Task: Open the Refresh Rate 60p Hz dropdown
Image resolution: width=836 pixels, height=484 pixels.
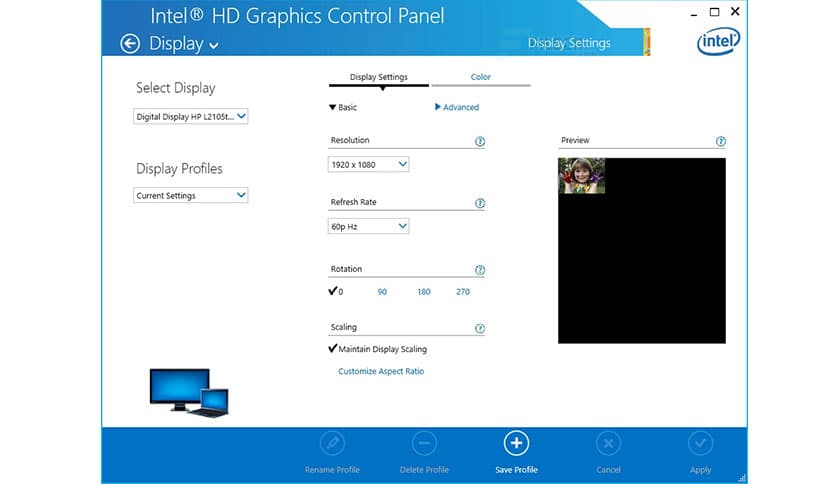Action: (368, 226)
